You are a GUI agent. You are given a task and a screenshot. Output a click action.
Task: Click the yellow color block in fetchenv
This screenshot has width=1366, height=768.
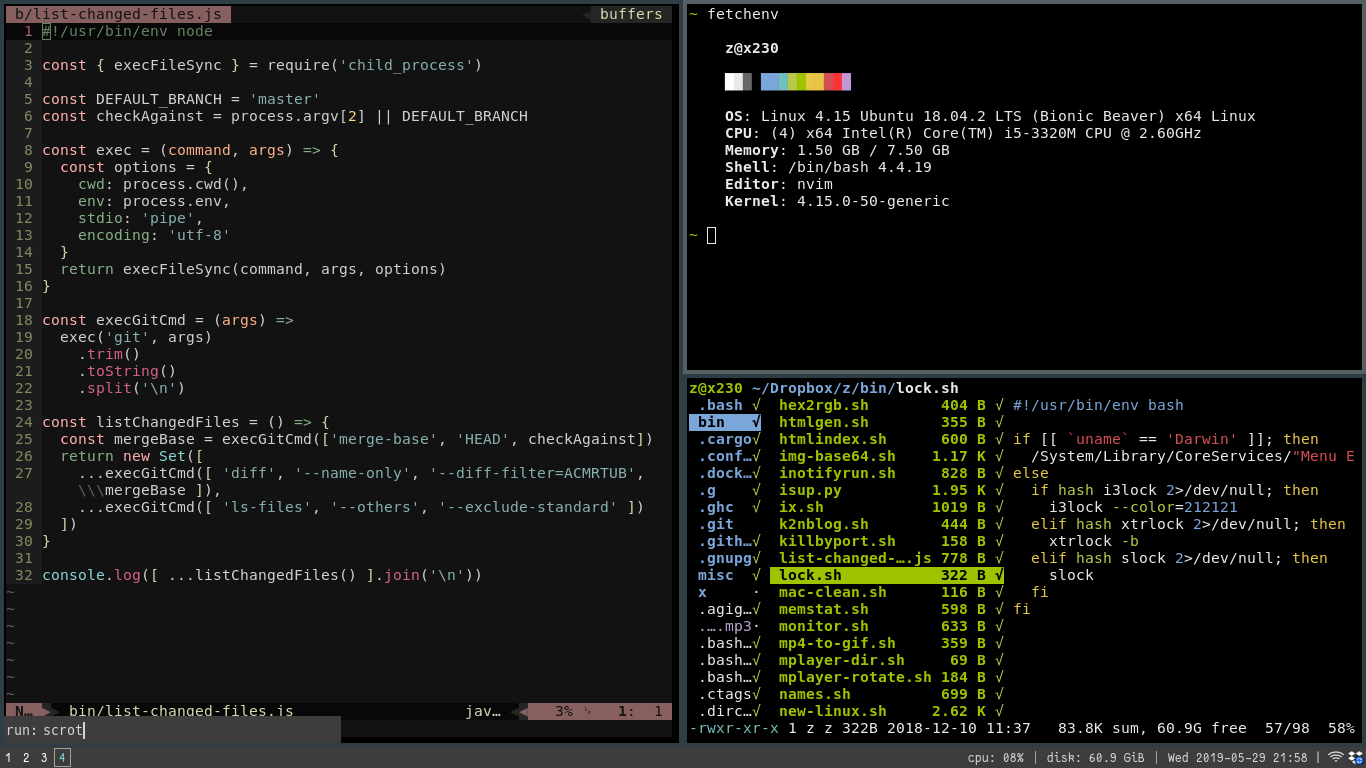click(x=815, y=82)
